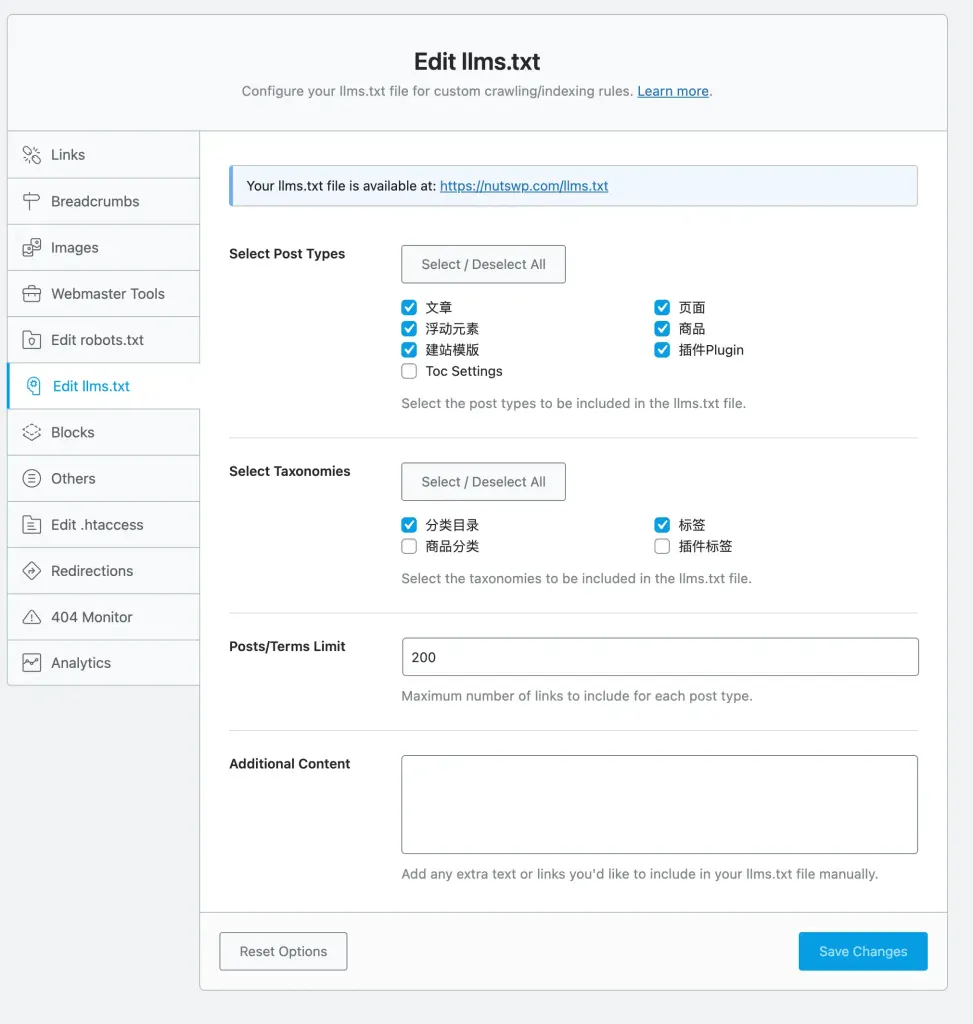973x1024 pixels.
Task: Enable the Toc Settings checkbox
Action: click(x=409, y=371)
